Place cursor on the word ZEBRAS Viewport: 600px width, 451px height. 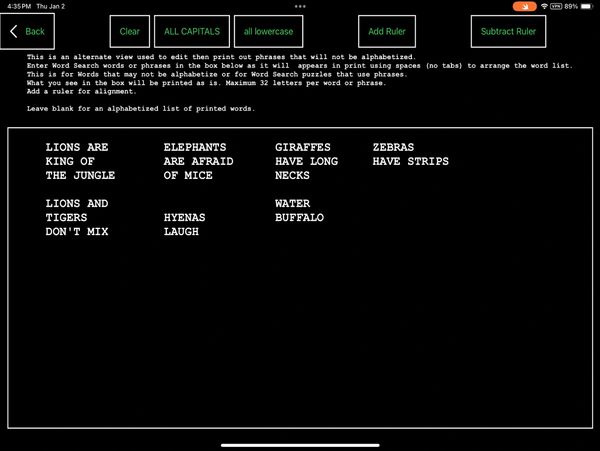click(393, 147)
